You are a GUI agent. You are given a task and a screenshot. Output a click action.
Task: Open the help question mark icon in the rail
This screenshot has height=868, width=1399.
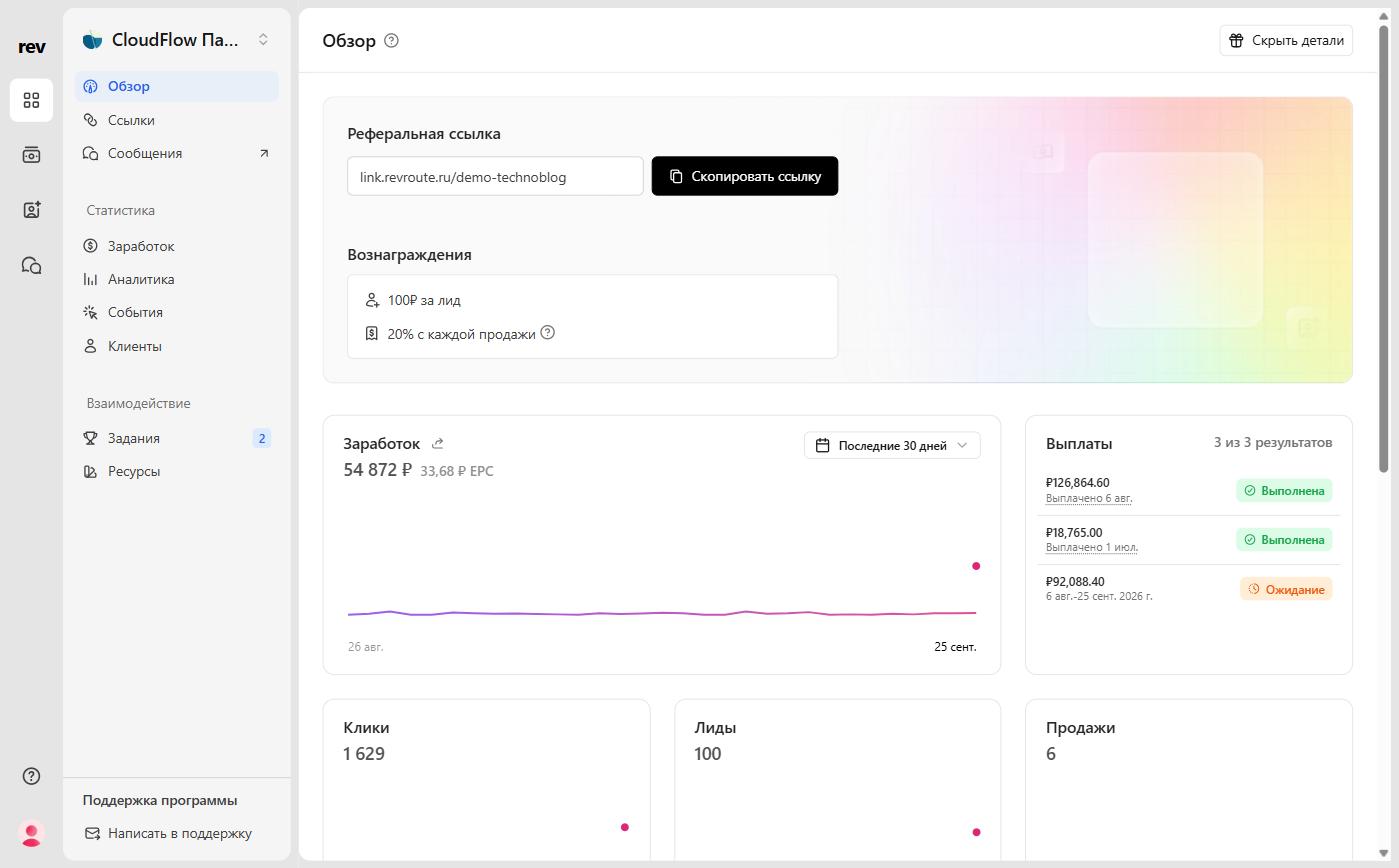(x=31, y=776)
